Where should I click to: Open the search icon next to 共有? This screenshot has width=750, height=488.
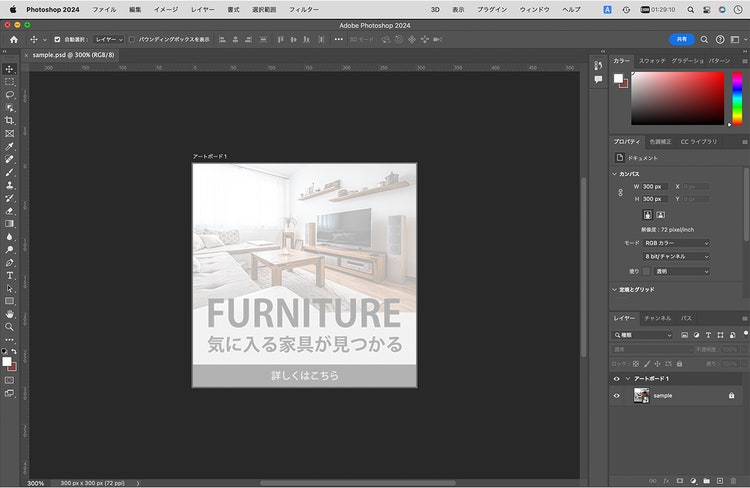point(704,40)
